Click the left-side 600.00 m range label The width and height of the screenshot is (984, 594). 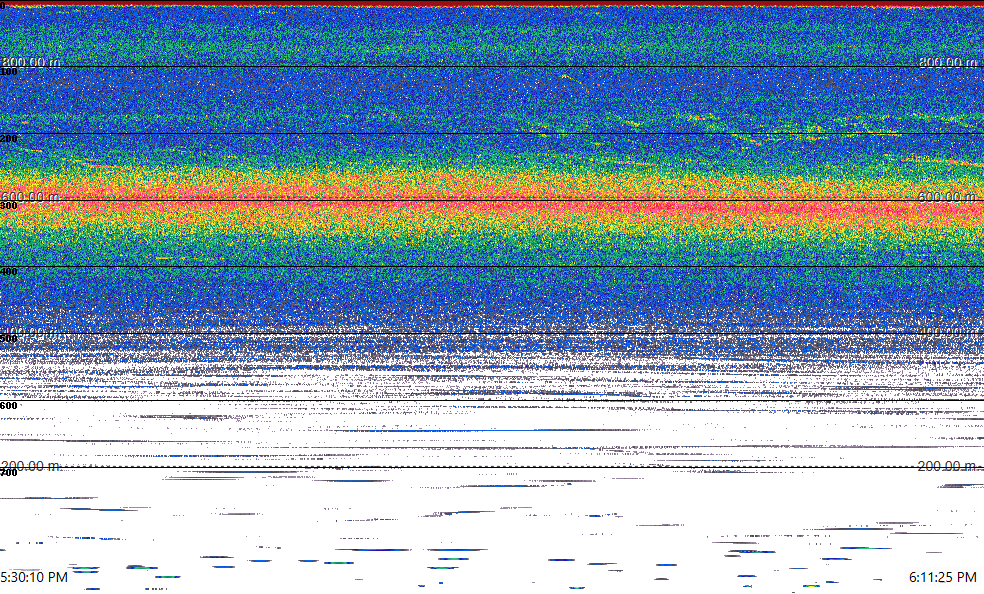31,196
